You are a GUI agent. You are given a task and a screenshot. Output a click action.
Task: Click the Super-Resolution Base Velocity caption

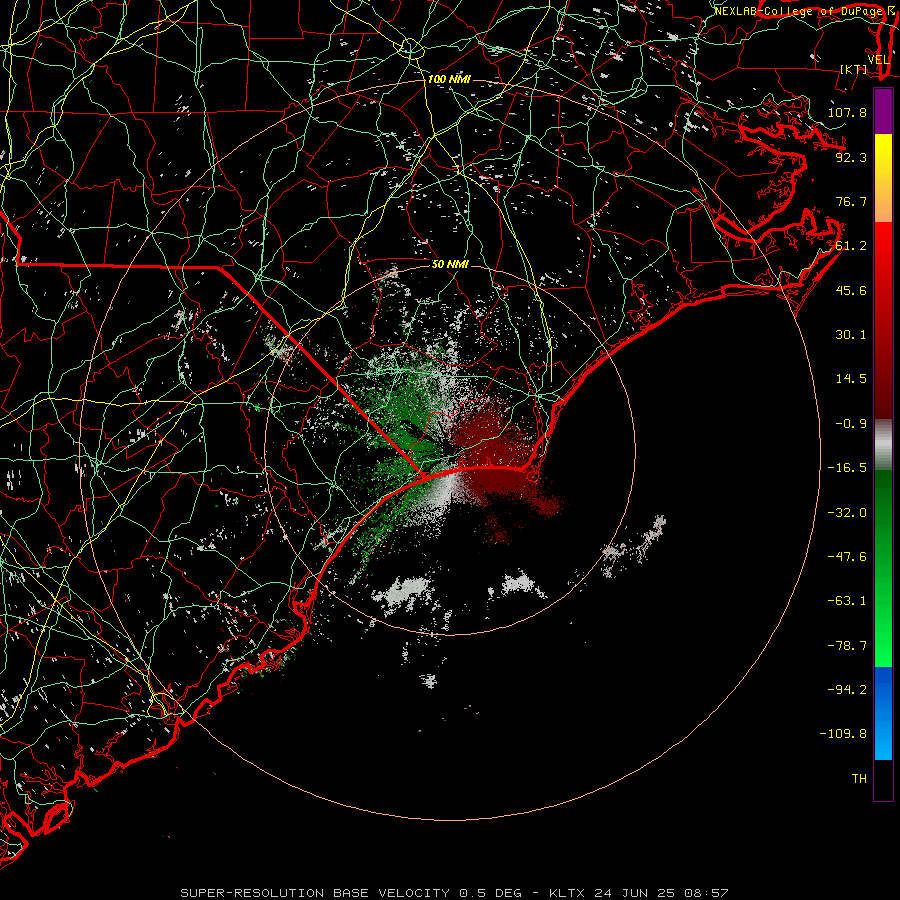[454, 893]
